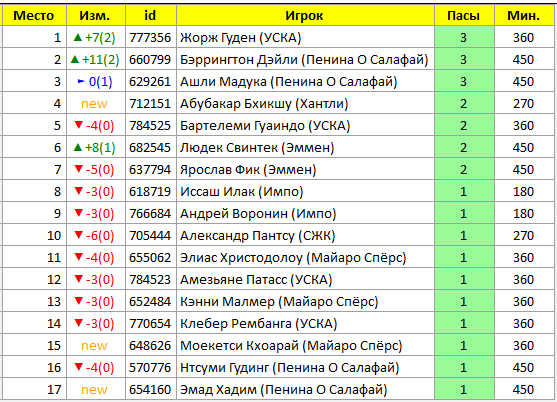This screenshot has width=557, height=402.
Task: Select player 'Бэррингтон Дэйли (Пенина О Салафай)'
Action: click(x=304, y=60)
